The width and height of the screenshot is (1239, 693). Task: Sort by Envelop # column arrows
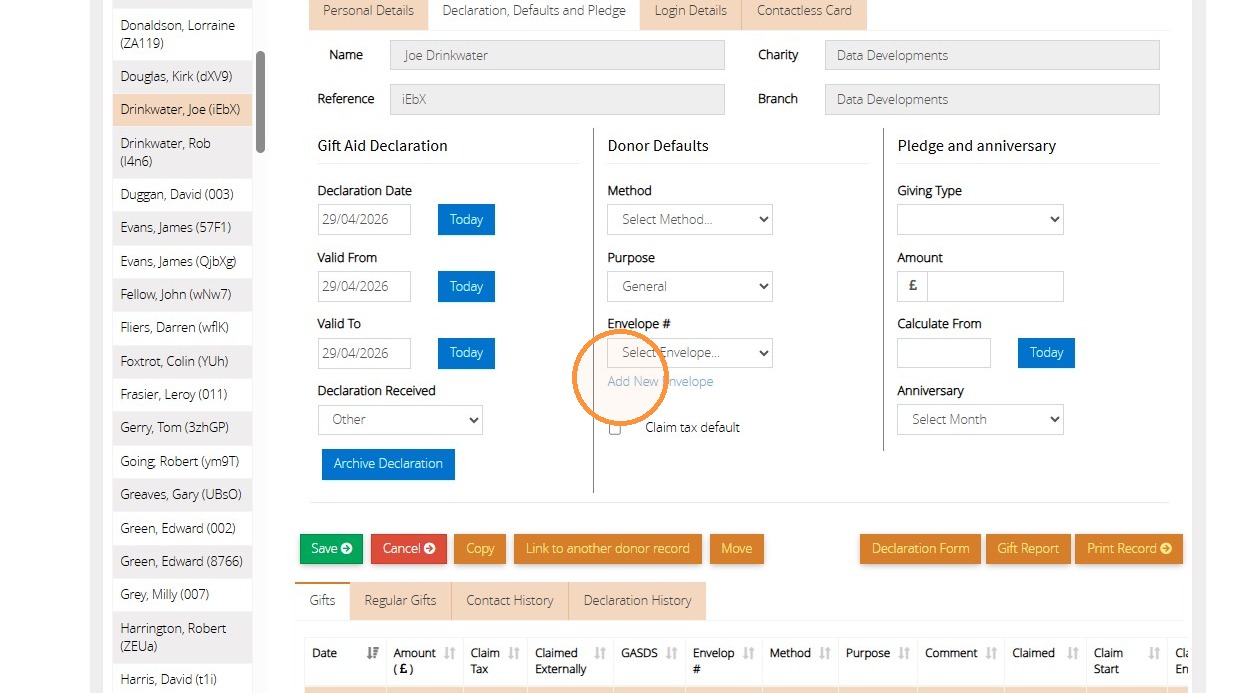point(748,653)
